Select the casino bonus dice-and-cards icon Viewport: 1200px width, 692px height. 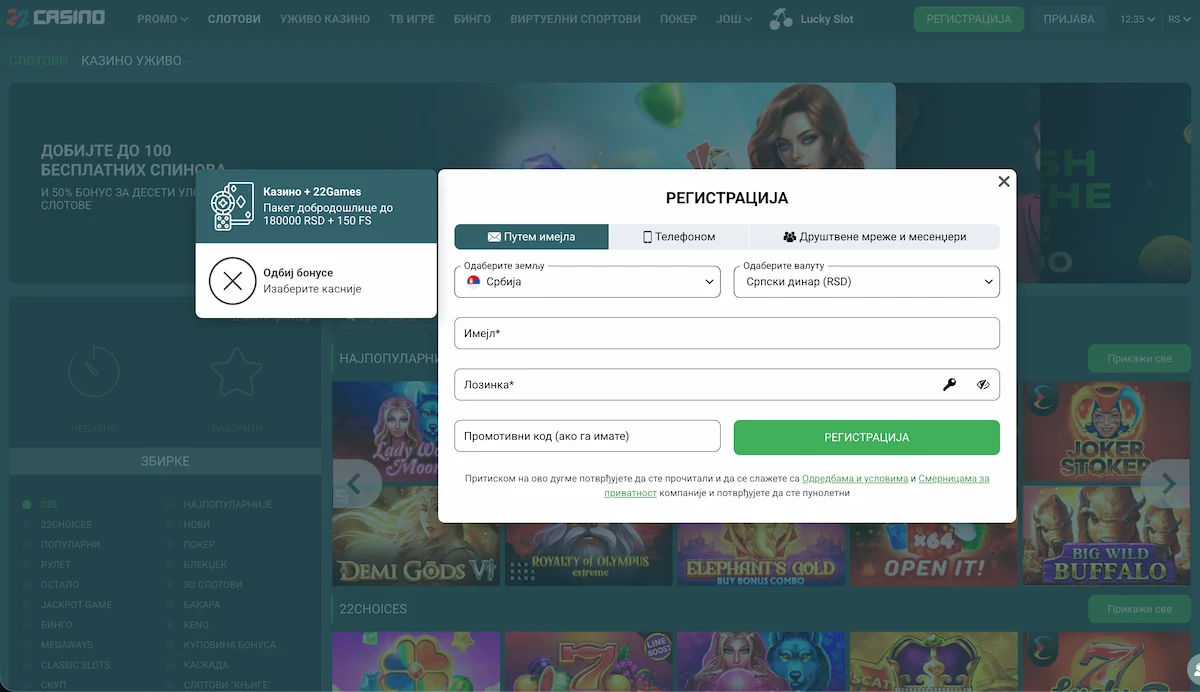[x=232, y=206]
